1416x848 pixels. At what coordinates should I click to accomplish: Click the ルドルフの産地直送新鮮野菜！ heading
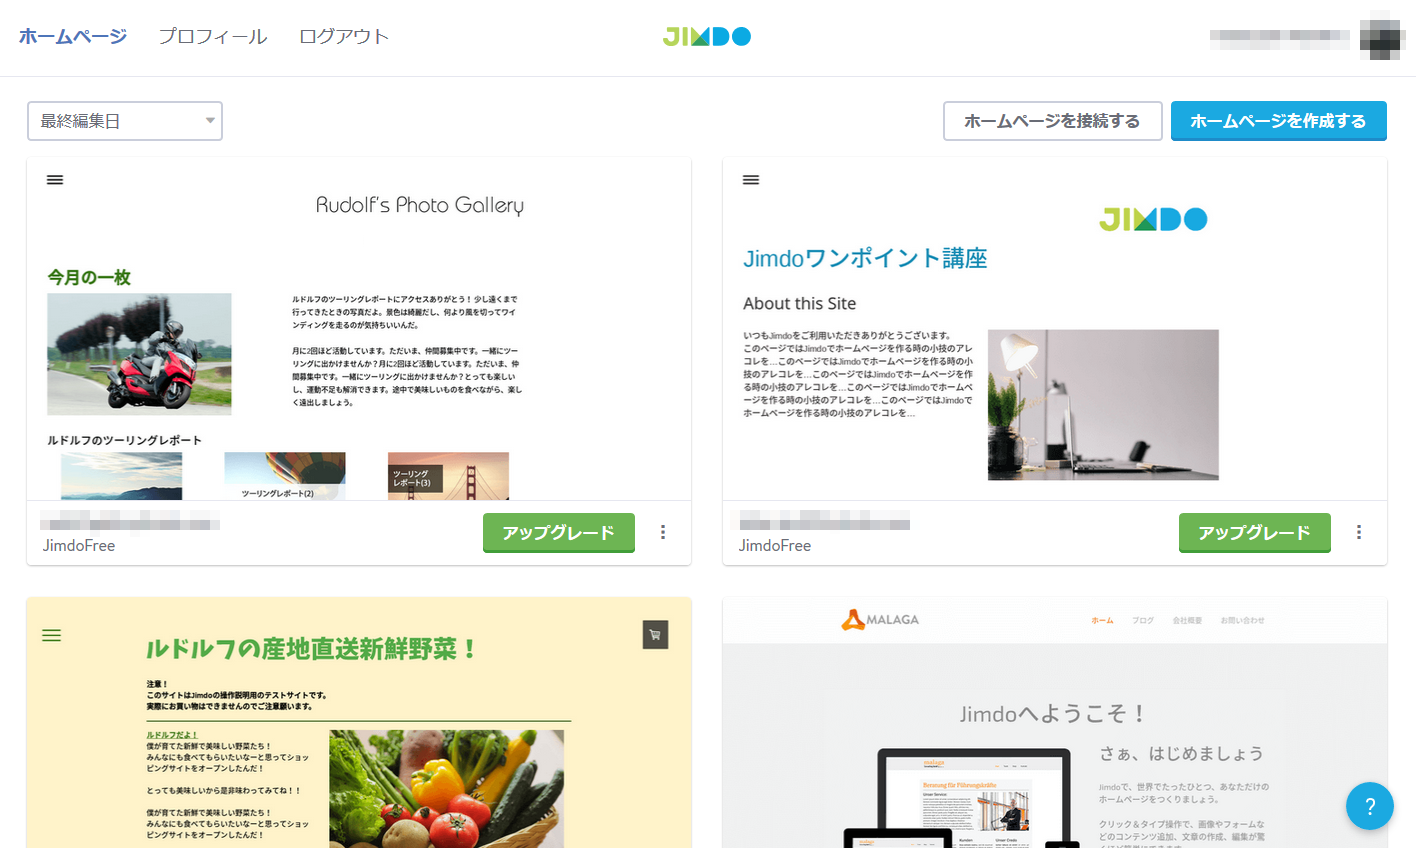pyautogui.click(x=311, y=649)
